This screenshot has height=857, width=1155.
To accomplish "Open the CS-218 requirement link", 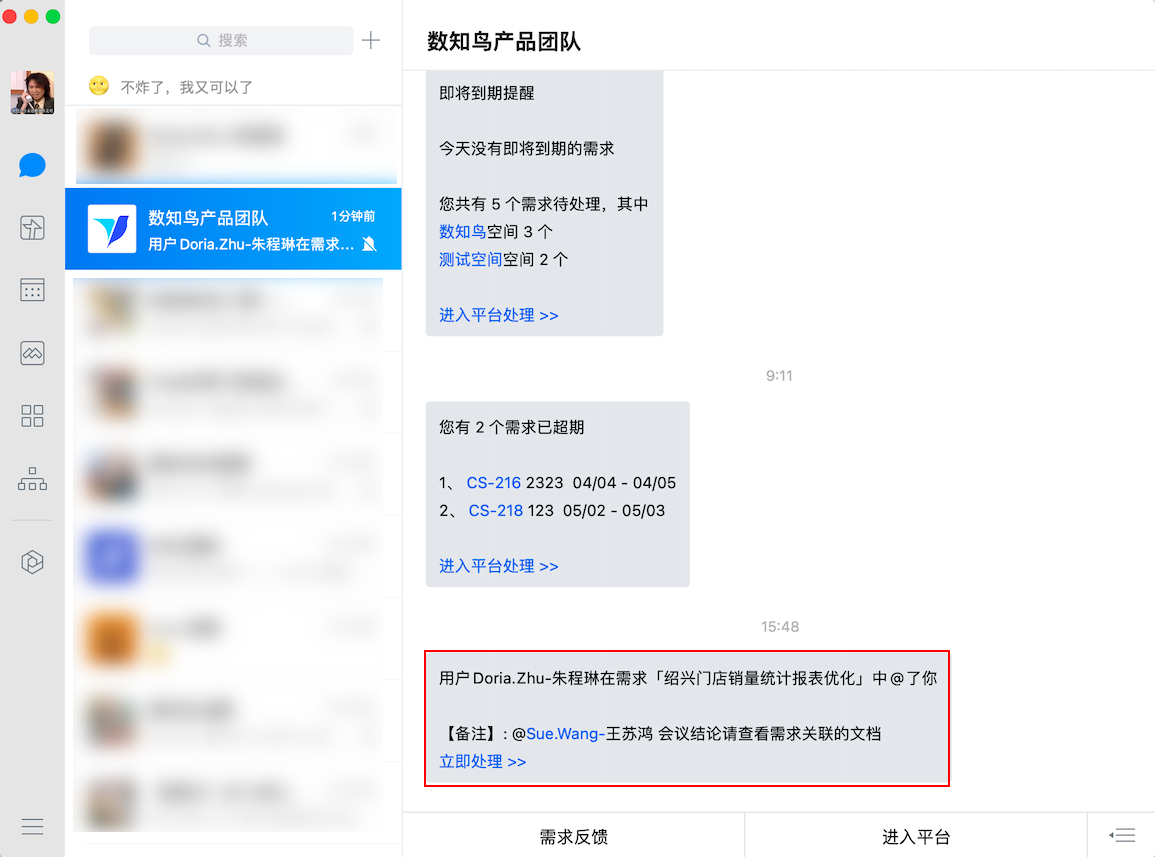I will [496, 511].
